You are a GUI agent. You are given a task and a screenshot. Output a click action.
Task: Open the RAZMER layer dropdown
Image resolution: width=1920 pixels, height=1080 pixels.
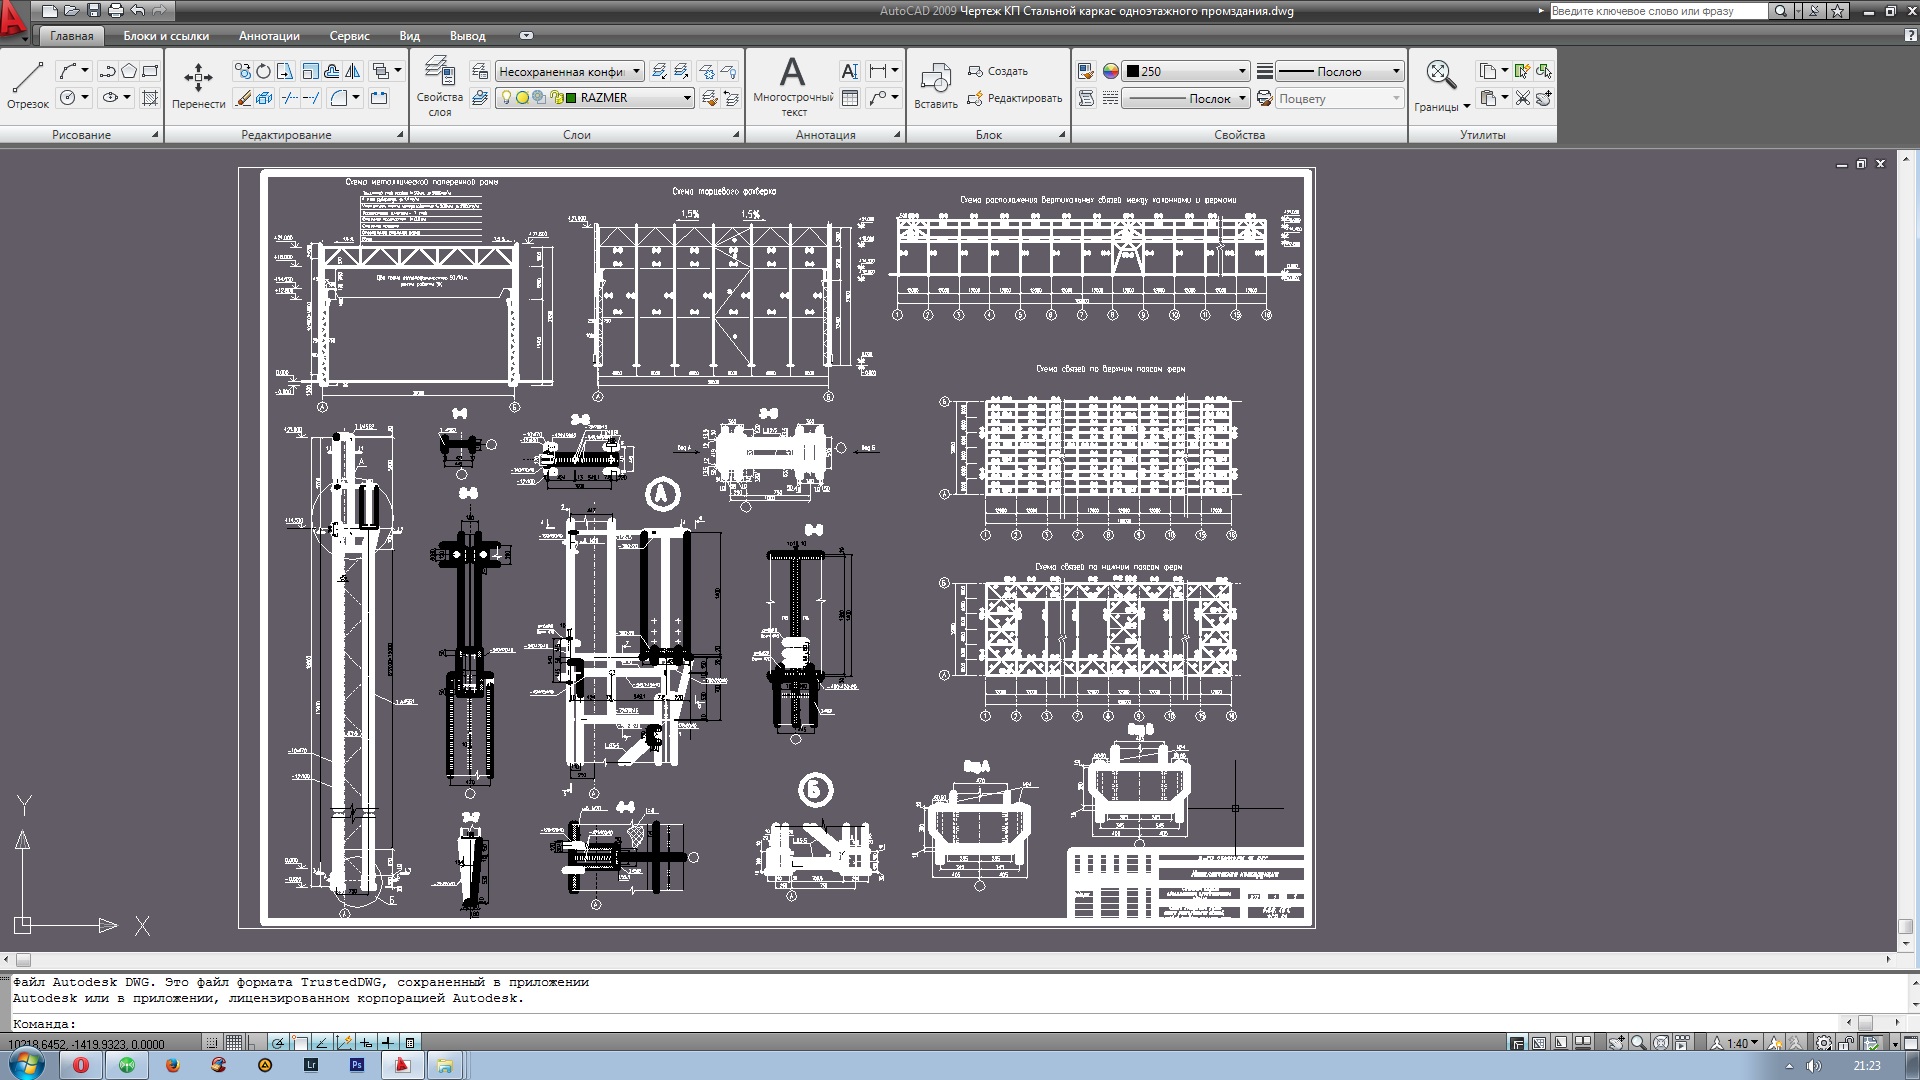pos(596,98)
